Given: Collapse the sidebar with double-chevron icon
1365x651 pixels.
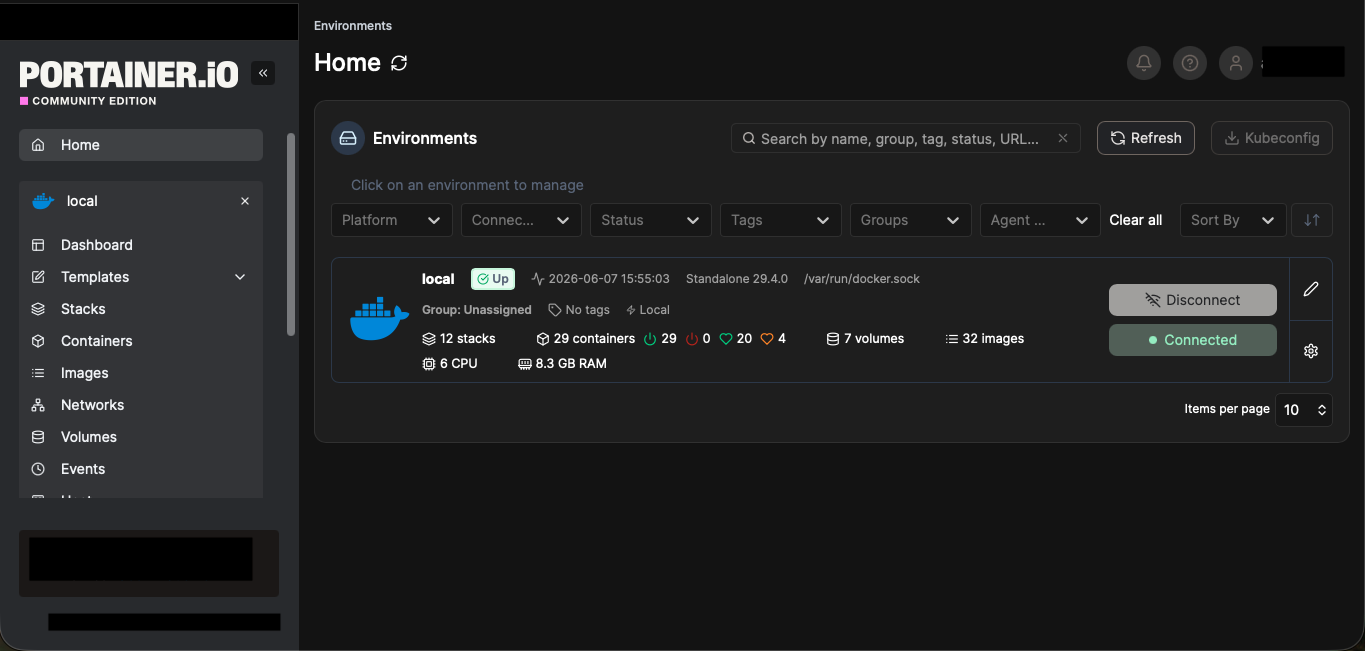Looking at the screenshot, I should coord(263,73).
